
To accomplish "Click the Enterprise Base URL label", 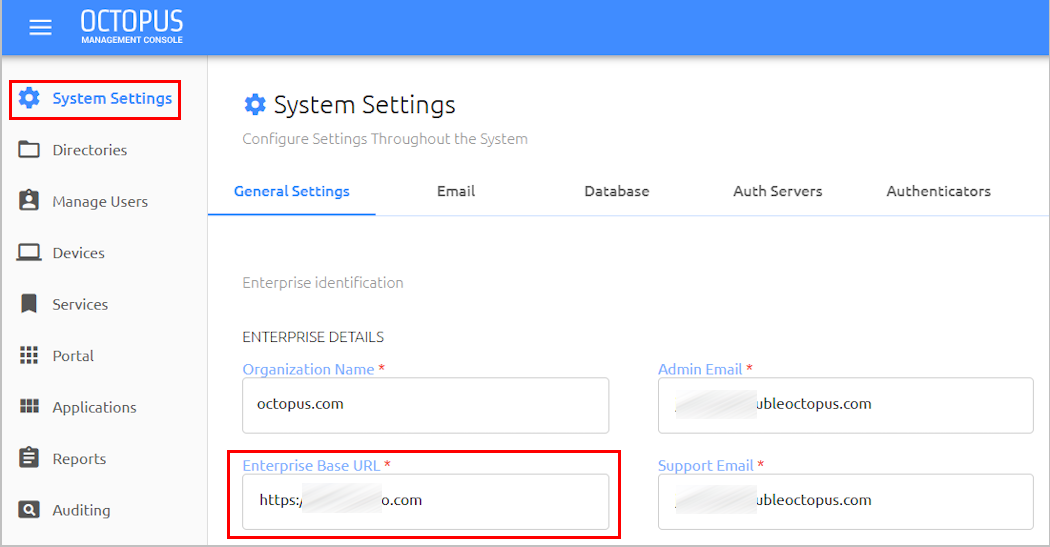I will 311,466.
